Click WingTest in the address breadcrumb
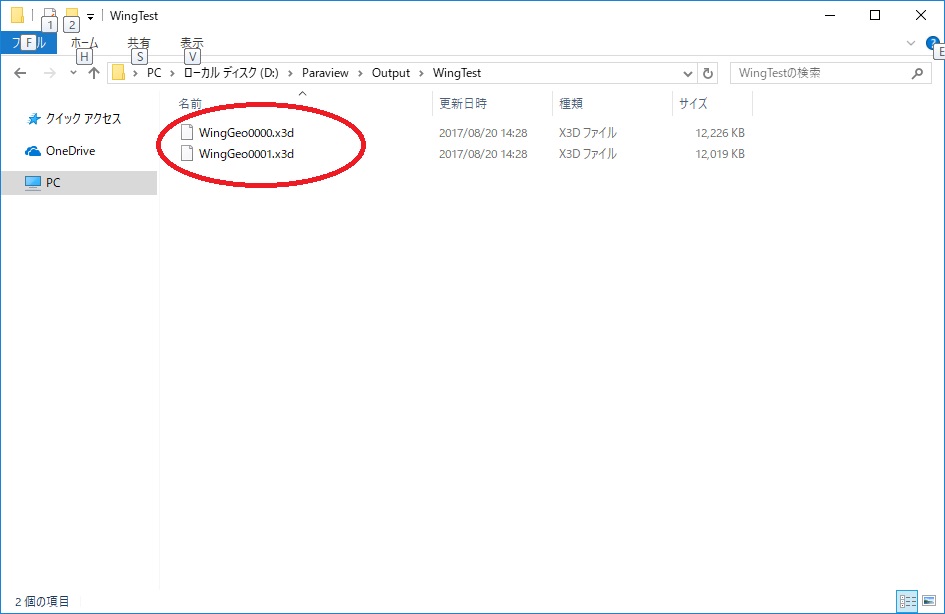Image resolution: width=945 pixels, height=614 pixels. (457, 73)
